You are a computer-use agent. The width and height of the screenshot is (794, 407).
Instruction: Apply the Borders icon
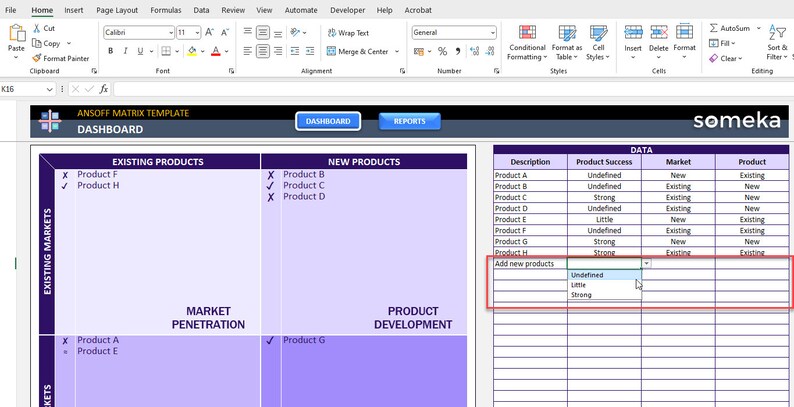click(166, 51)
